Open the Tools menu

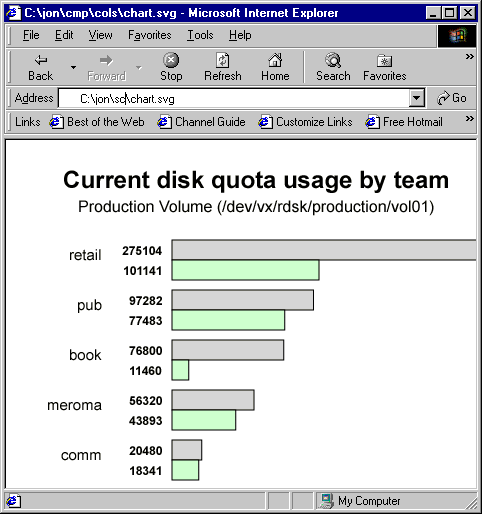pyautogui.click(x=200, y=35)
